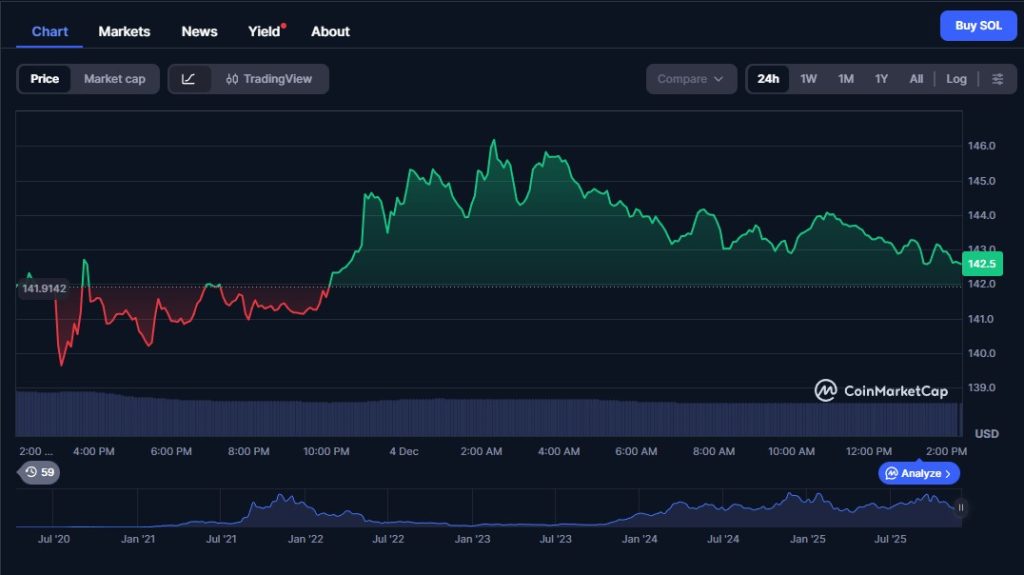Click the Jul '22 navigator label

(x=388, y=539)
